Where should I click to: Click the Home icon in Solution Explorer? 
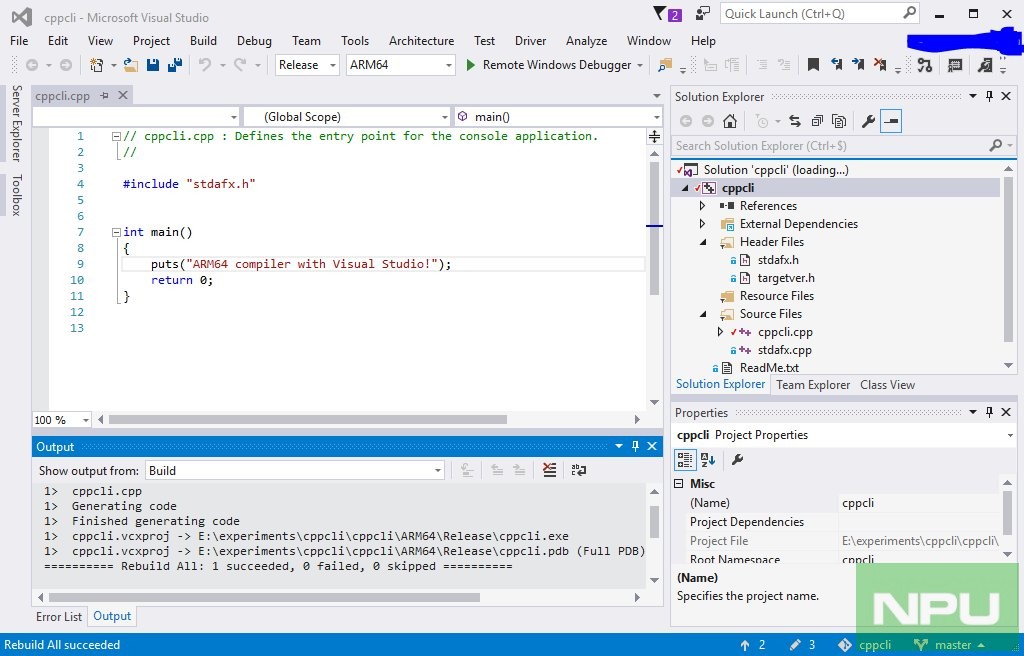click(730, 122)
